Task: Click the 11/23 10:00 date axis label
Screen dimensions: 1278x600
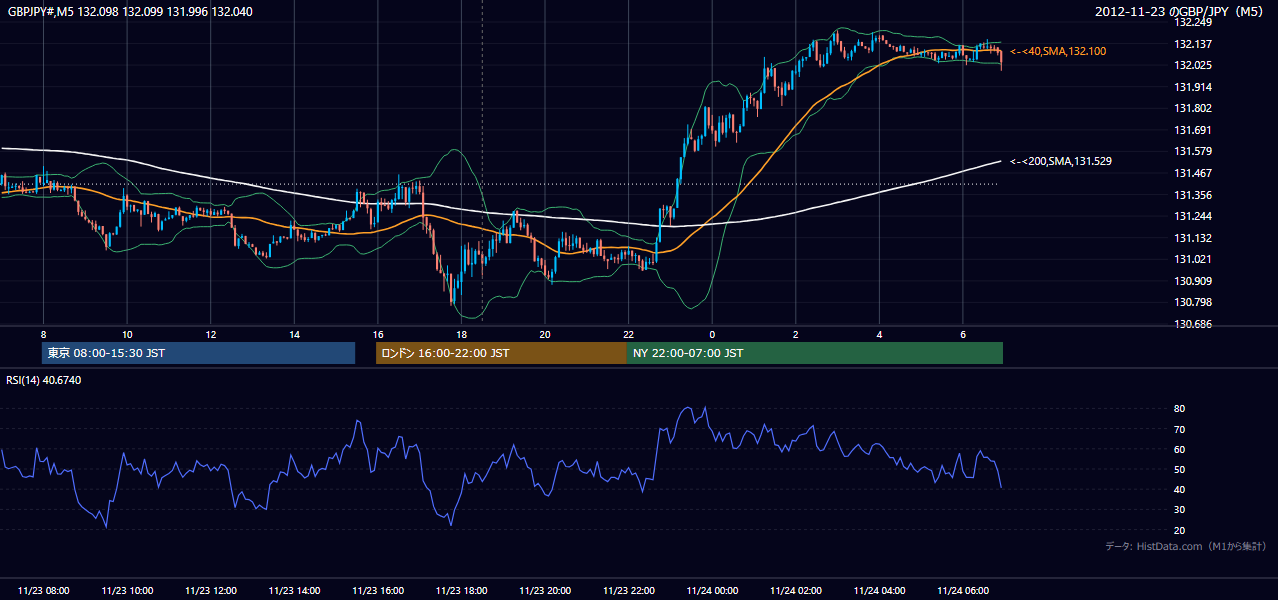Action: (x=127, y=591)
